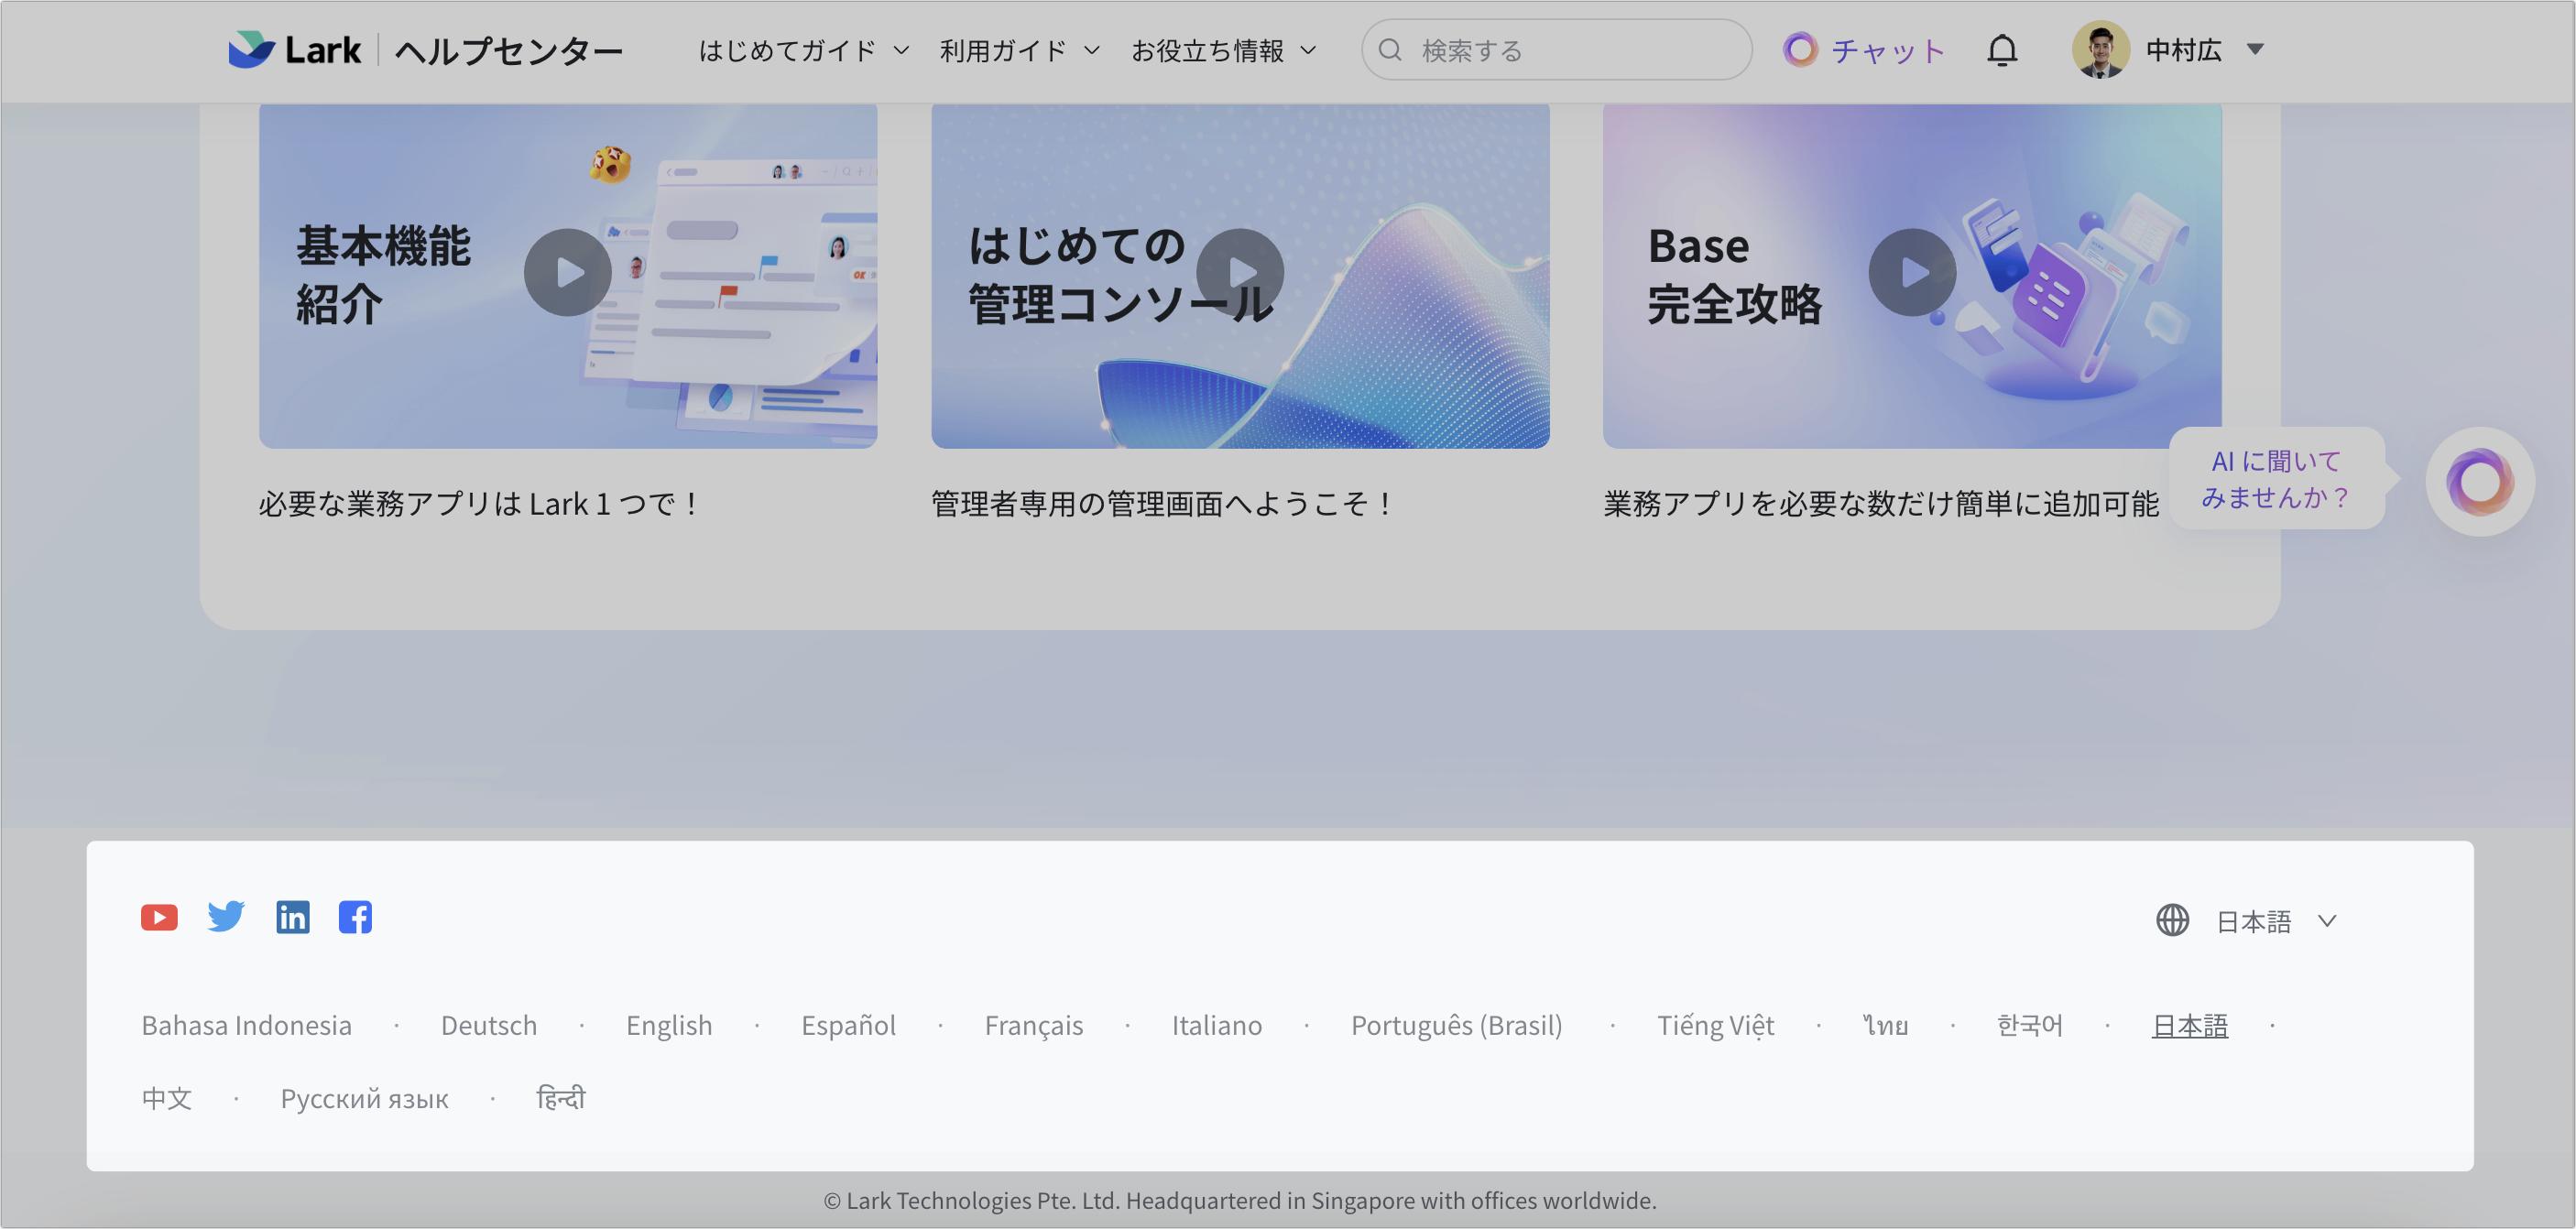2576x1229 pixels.
Task: Click the Twitter icon in the footer
Action: [x=225, y=916]
